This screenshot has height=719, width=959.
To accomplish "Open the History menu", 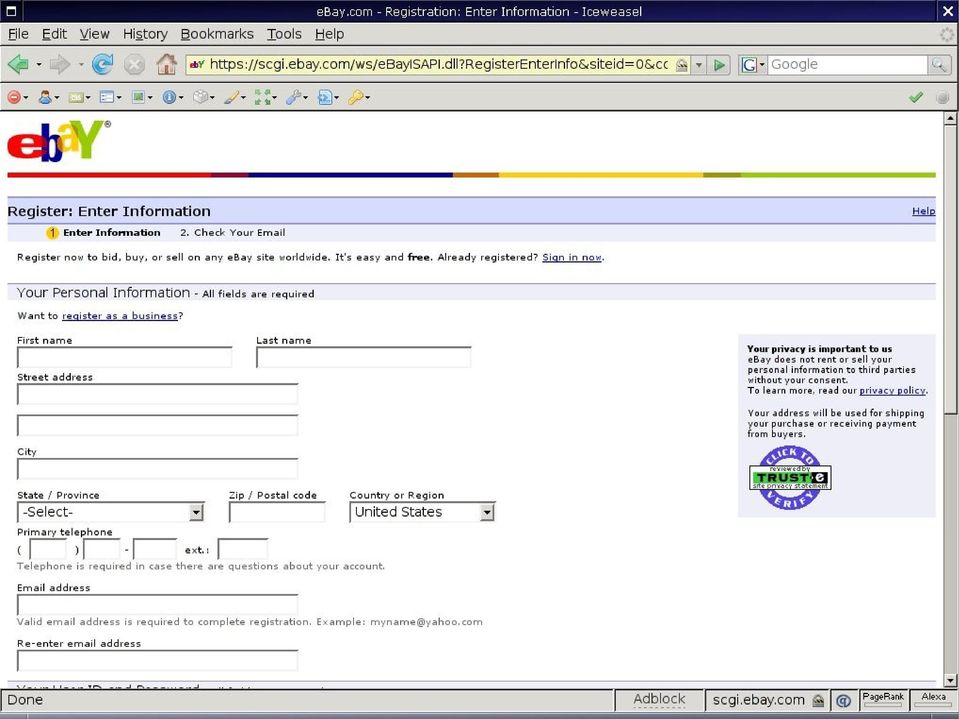I will [x=145, y=34].
